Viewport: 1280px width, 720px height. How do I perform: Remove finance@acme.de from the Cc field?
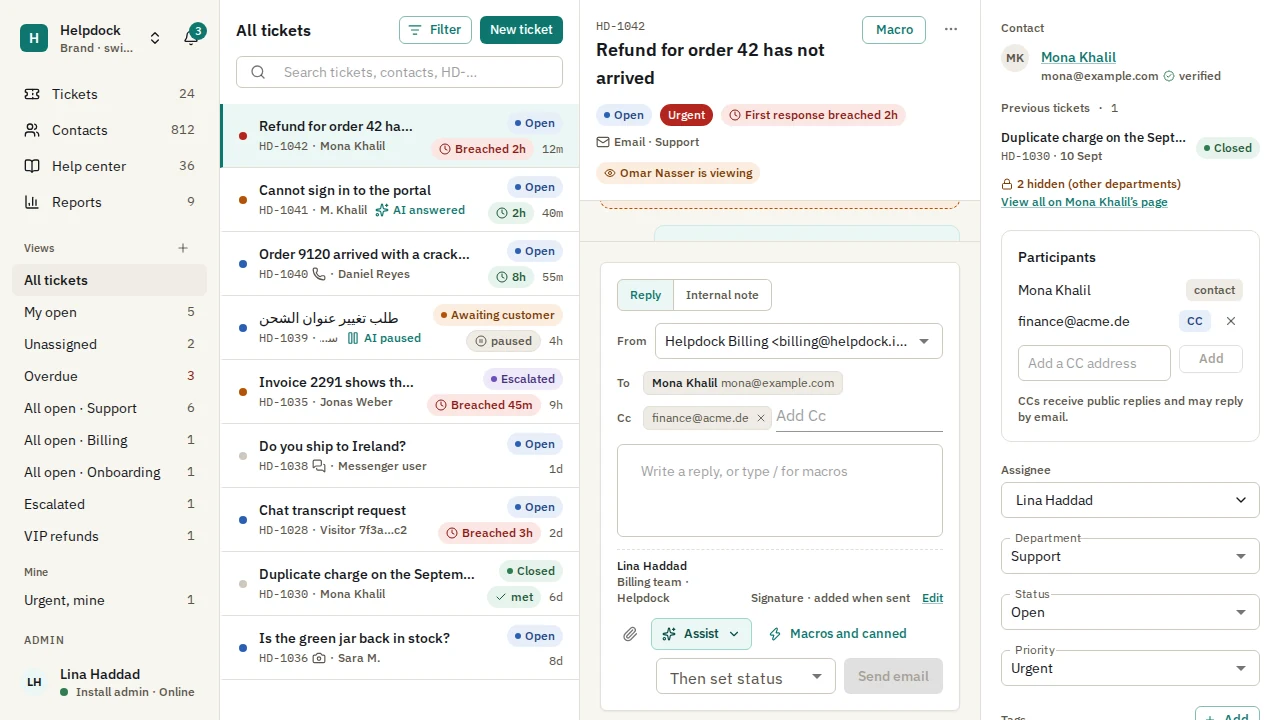(760, 418)
